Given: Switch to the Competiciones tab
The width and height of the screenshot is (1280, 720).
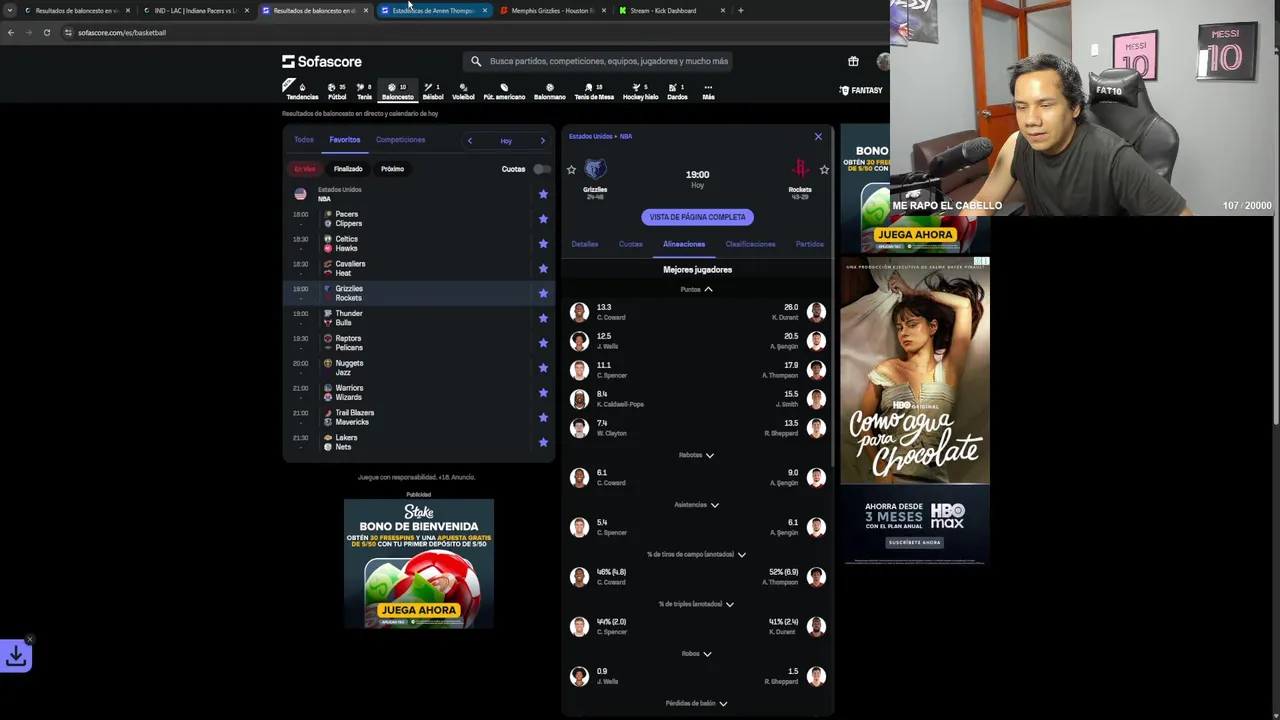Looking at the screenshot, I should point(400,140).
